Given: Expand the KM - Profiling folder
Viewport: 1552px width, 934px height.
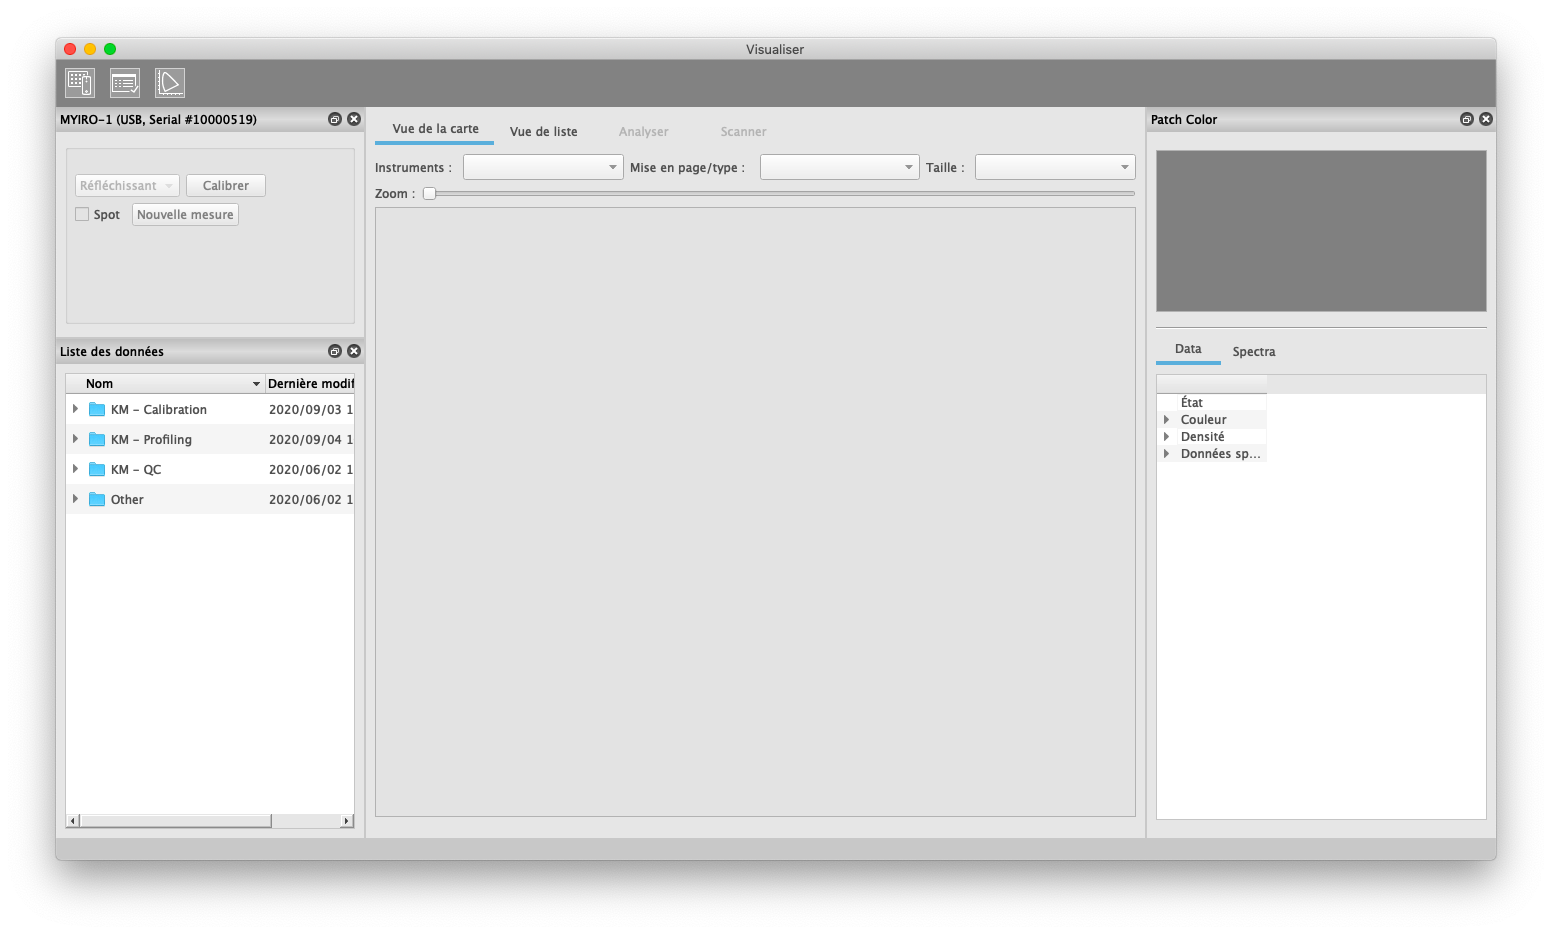Looking at the screenshot, I should pos(75,439).
